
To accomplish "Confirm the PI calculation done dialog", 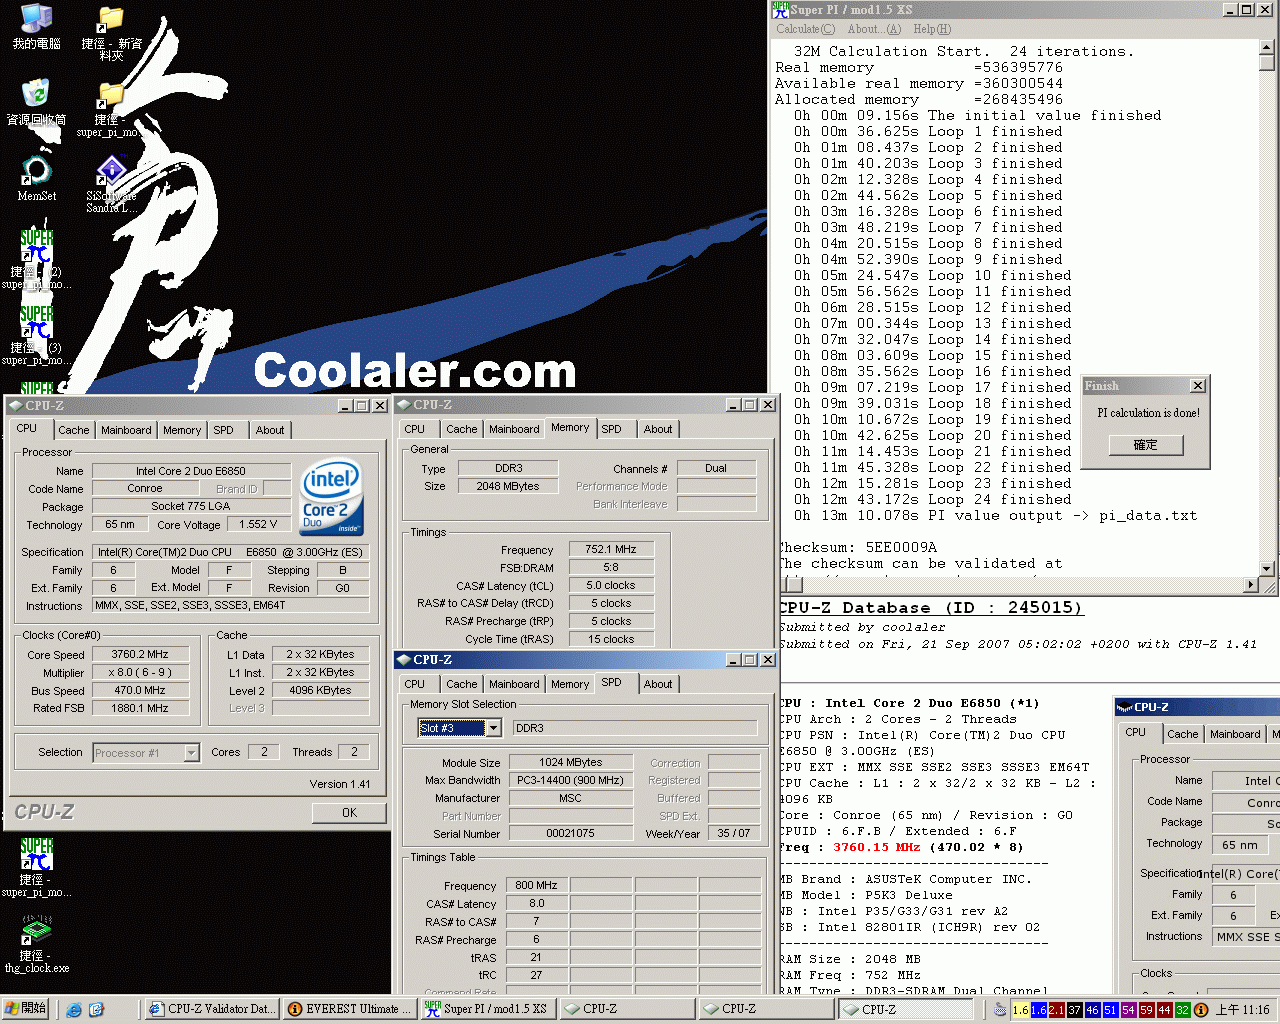I will pos(1146,445).
